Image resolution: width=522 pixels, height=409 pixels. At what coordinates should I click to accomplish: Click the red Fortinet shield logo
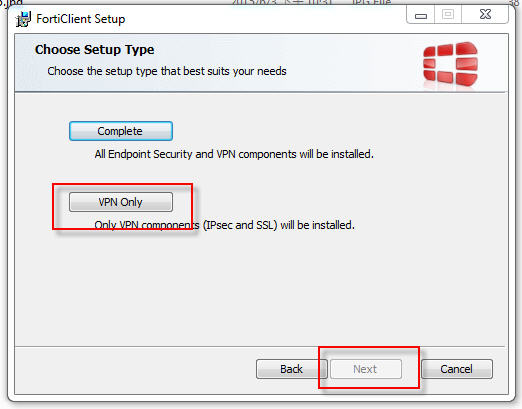450,63
